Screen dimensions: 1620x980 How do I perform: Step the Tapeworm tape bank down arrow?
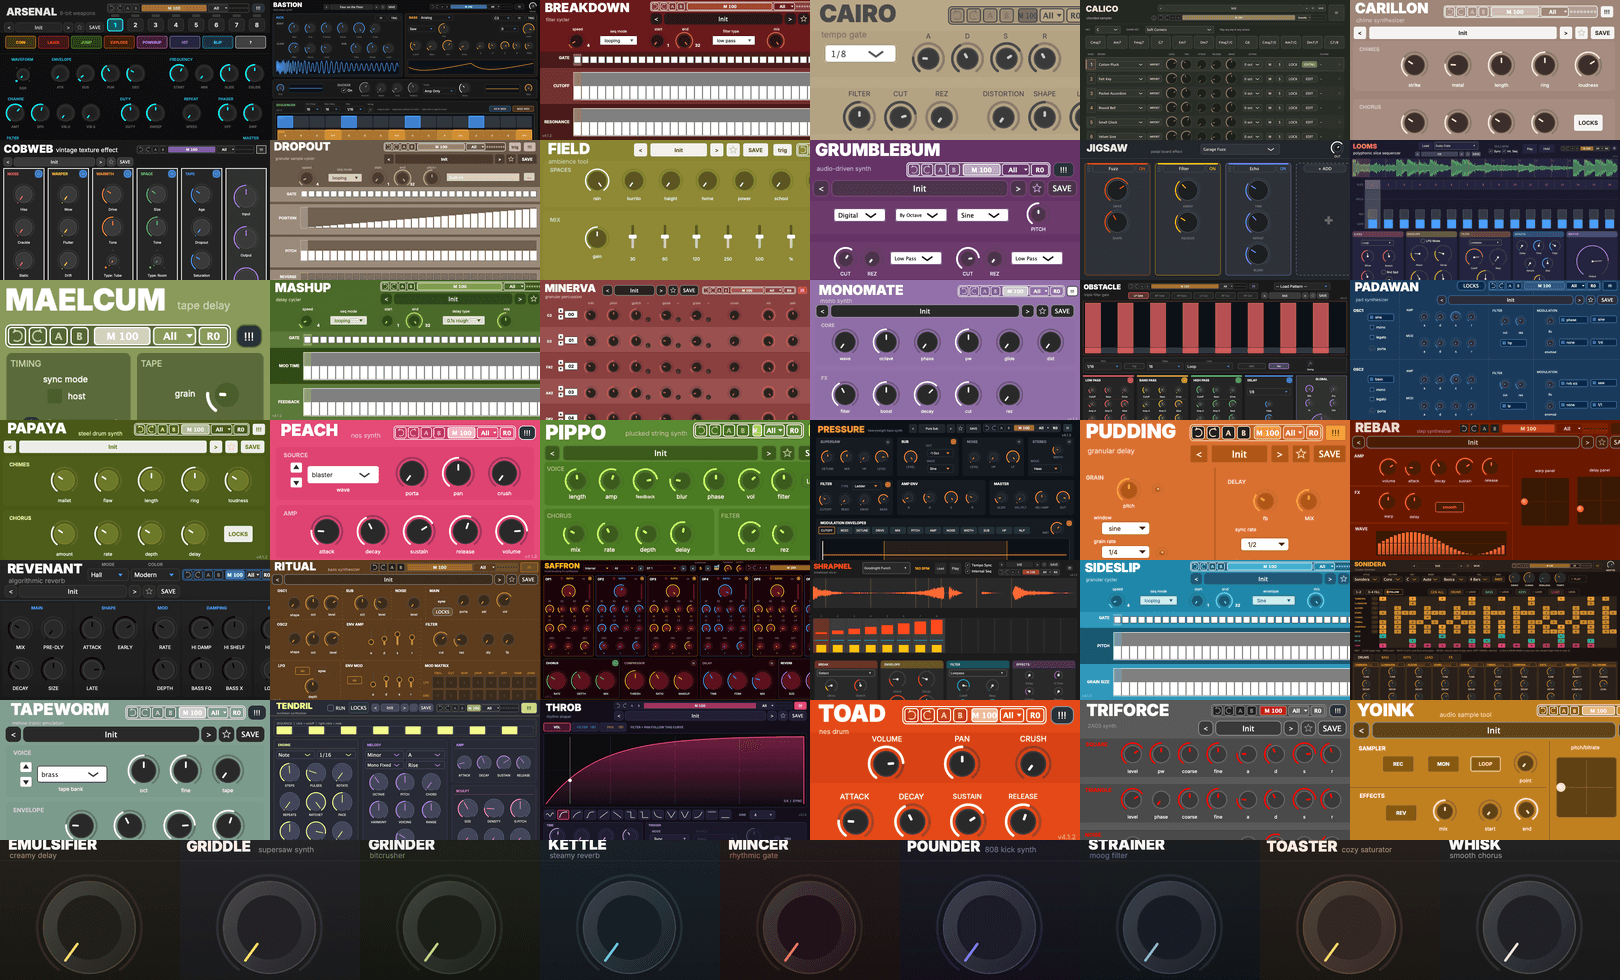click(x=26, y=781)
